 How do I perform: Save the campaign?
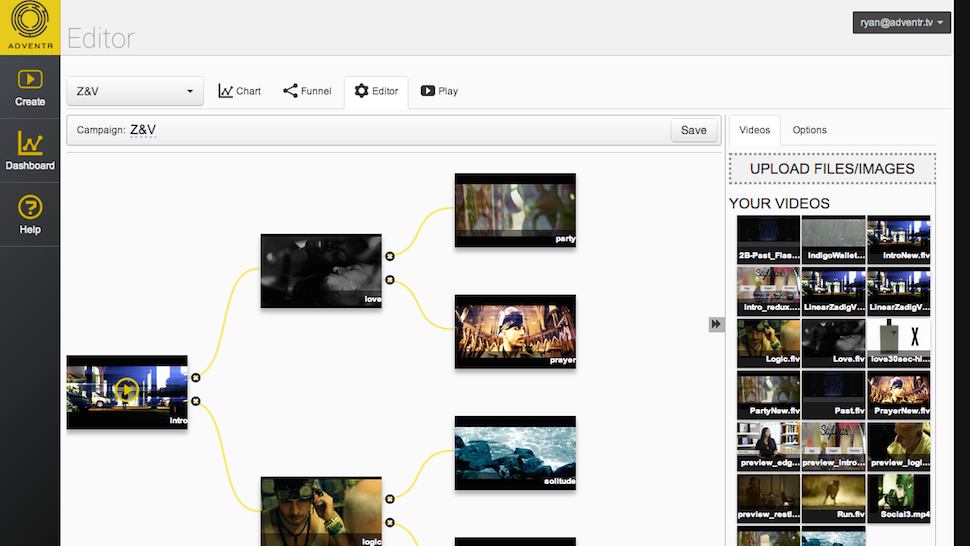tap(693, 130)
